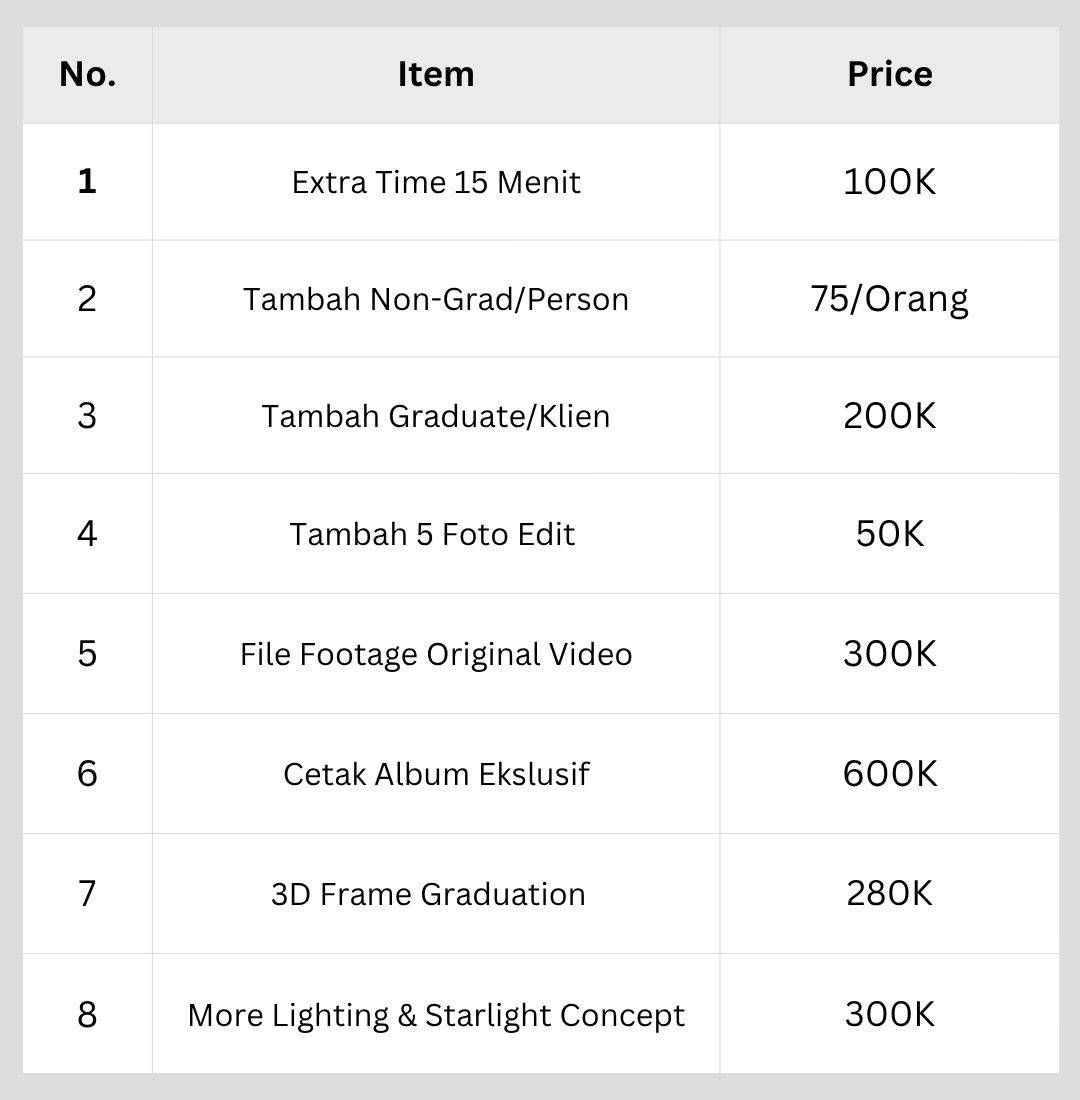Click the row number 8 cell
Viewport: 1080px width, 1100px height.
[x=87, y=1014]
